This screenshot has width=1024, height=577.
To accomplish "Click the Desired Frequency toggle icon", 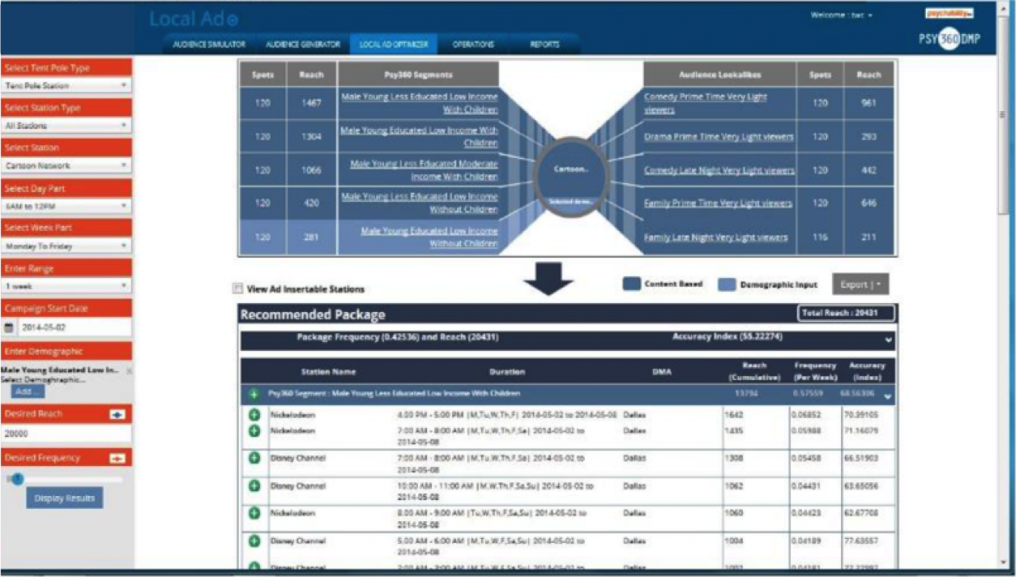I will point(117,458).
